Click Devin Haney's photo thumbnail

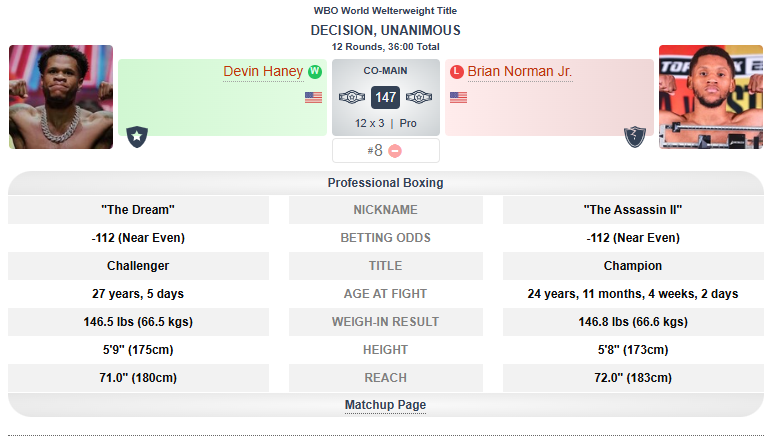pos(61,97)
